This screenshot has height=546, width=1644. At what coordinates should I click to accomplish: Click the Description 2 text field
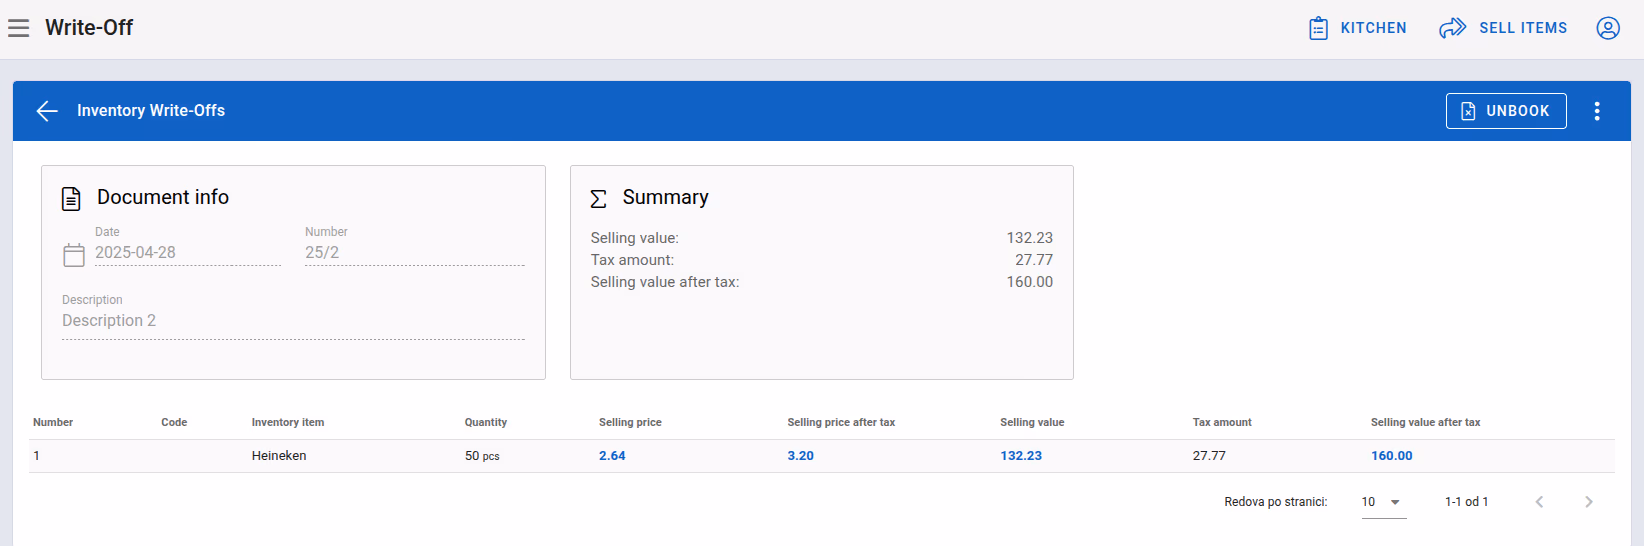(293, 321)
